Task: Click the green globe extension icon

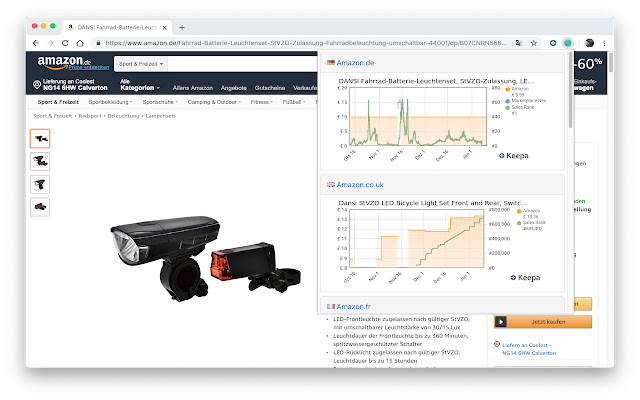Action: click(568, 43)
